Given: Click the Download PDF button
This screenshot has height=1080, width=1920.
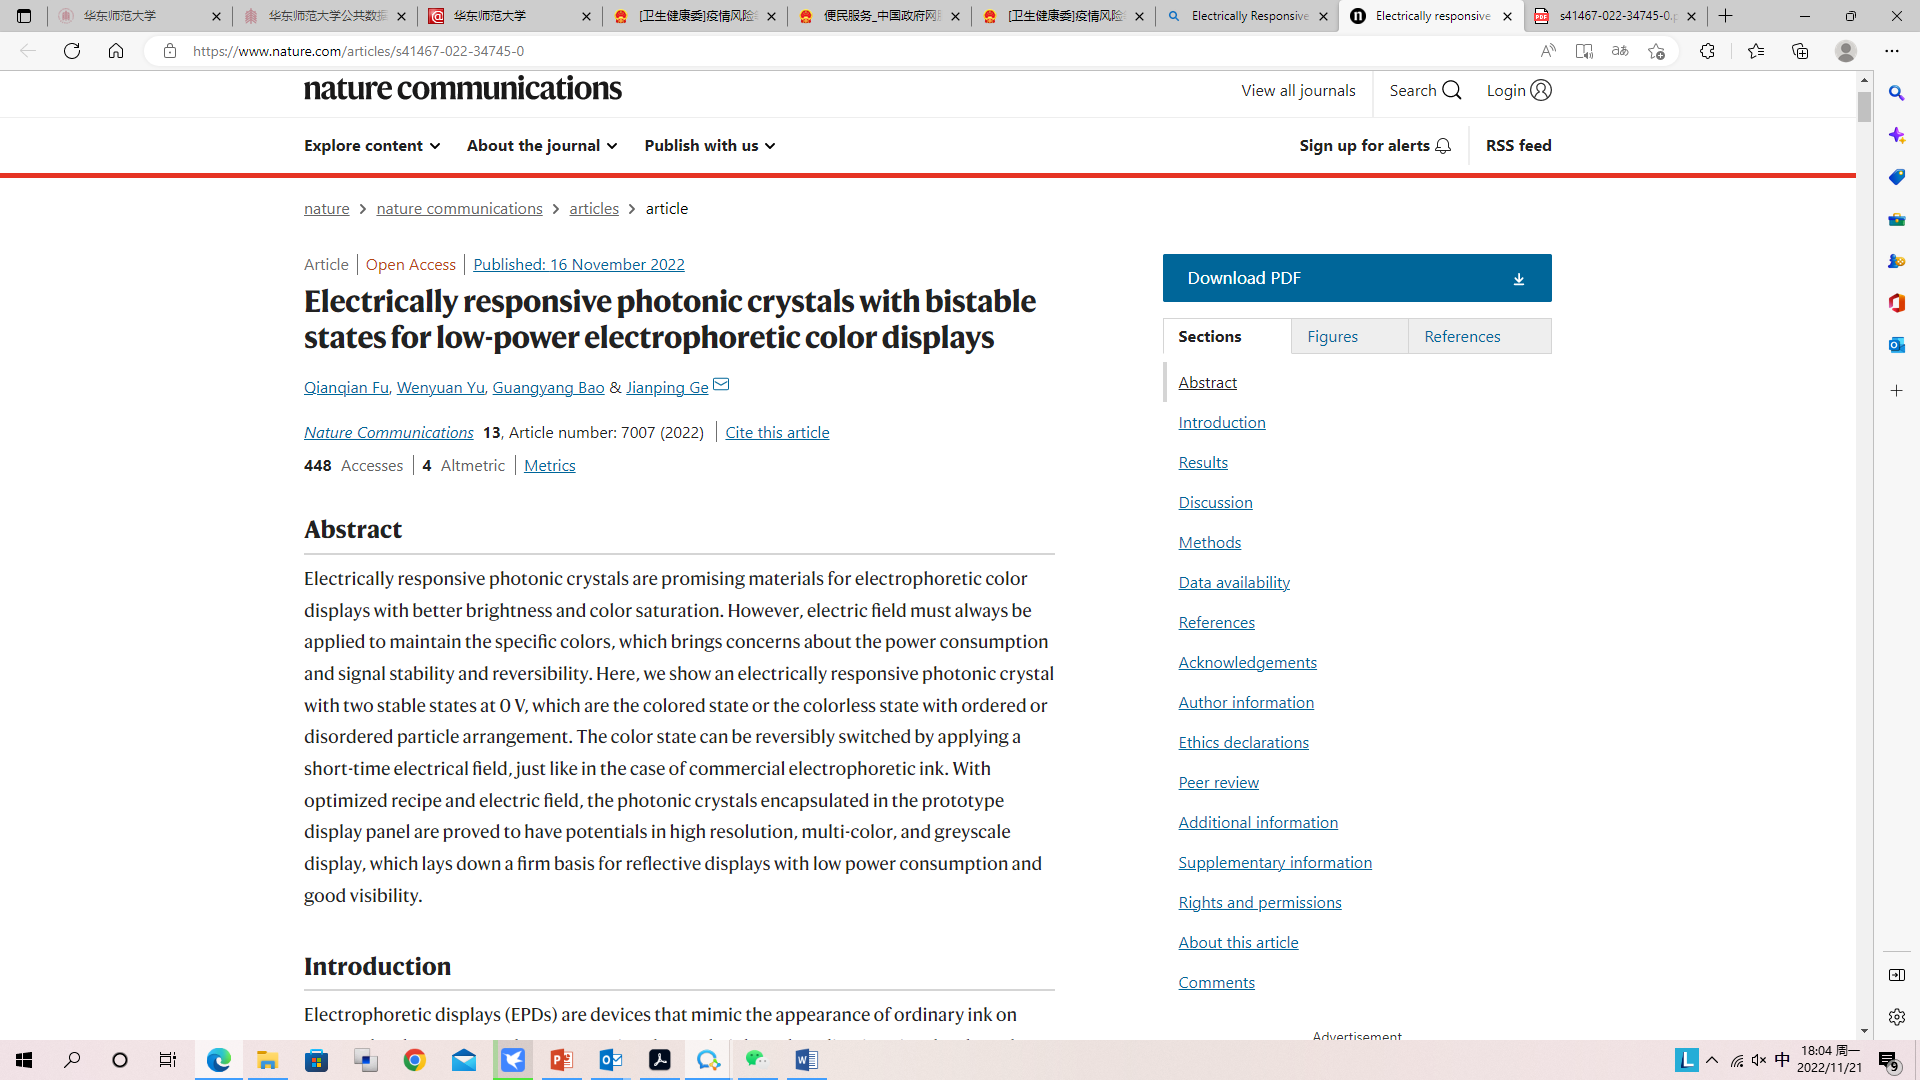Looking at the screenshot, I should click(x=1356, y=278).
